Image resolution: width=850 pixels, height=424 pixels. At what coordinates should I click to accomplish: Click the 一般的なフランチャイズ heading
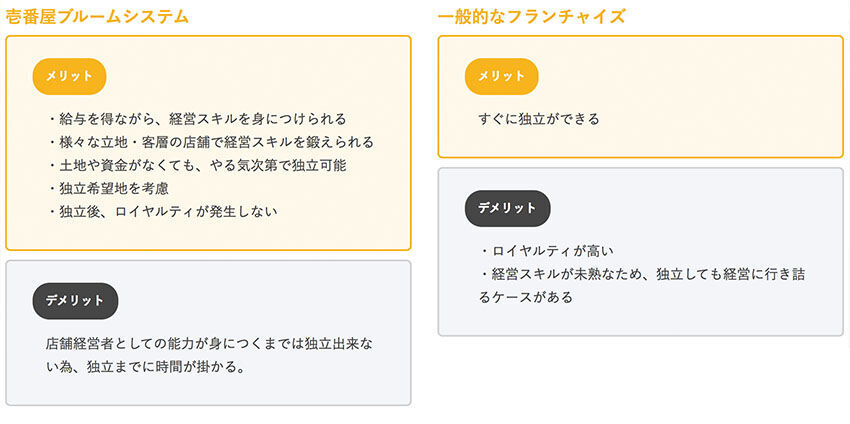(531, 16)
